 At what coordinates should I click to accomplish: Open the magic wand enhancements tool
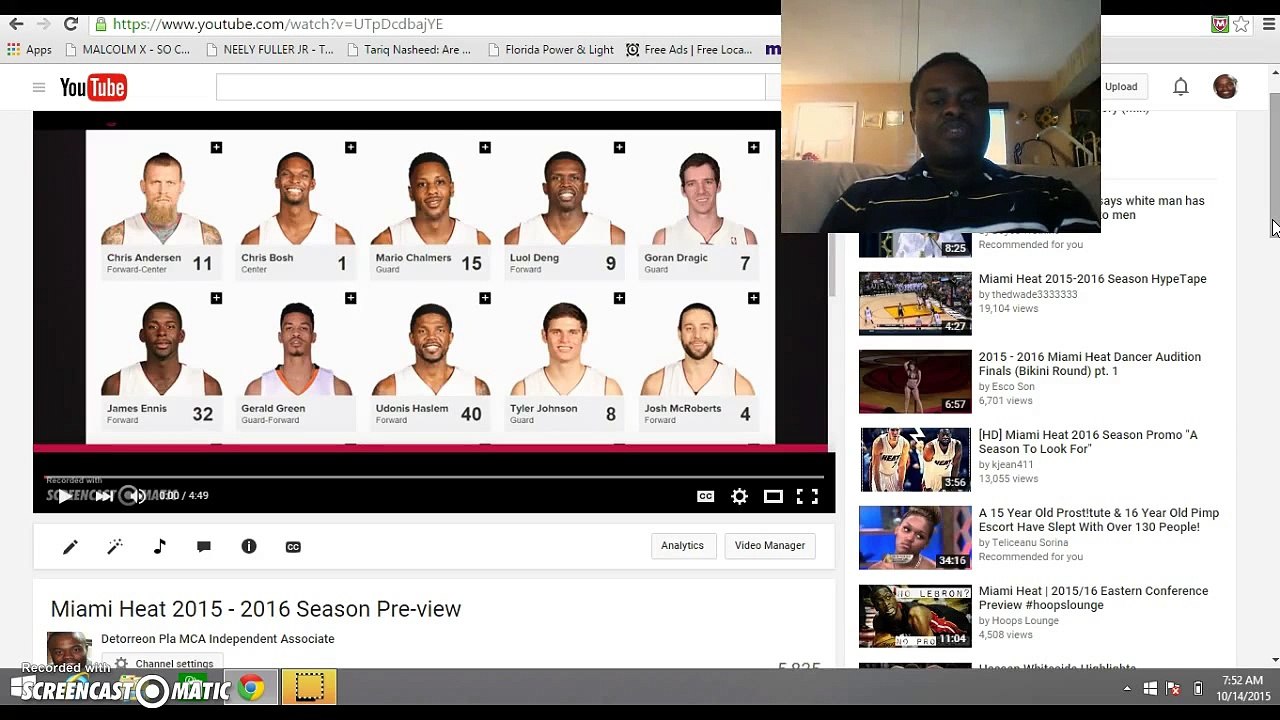115,546
